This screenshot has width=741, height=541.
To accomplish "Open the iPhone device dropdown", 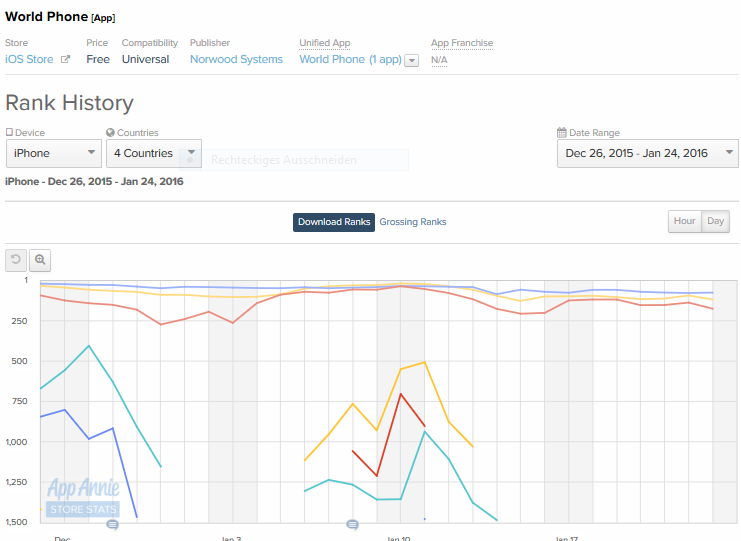I will pyautogui.click(x=53, y=154).
